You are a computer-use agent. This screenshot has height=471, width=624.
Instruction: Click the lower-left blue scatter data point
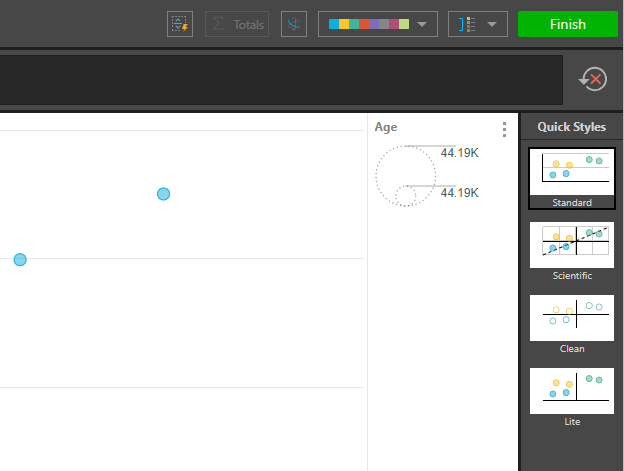tap(20, 259)
